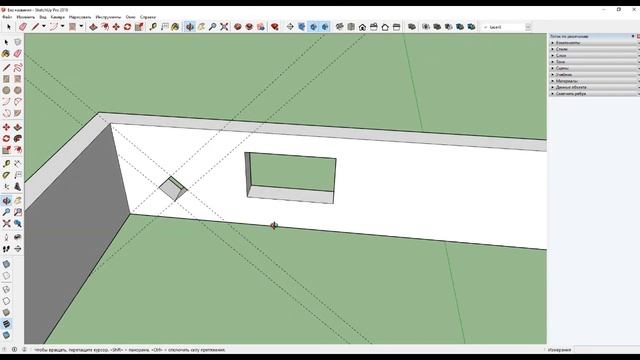Expand the Компоненты tray panel

pyautogui.click(x=594, y=43)
